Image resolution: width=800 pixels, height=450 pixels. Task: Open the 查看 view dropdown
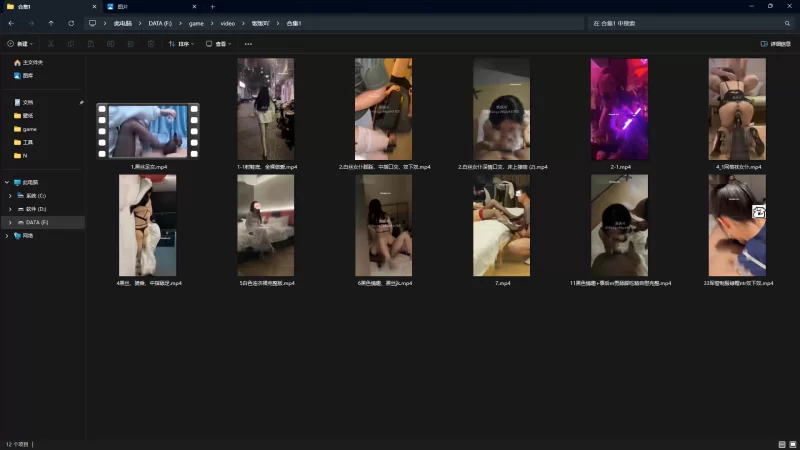(x=218, y=44)
